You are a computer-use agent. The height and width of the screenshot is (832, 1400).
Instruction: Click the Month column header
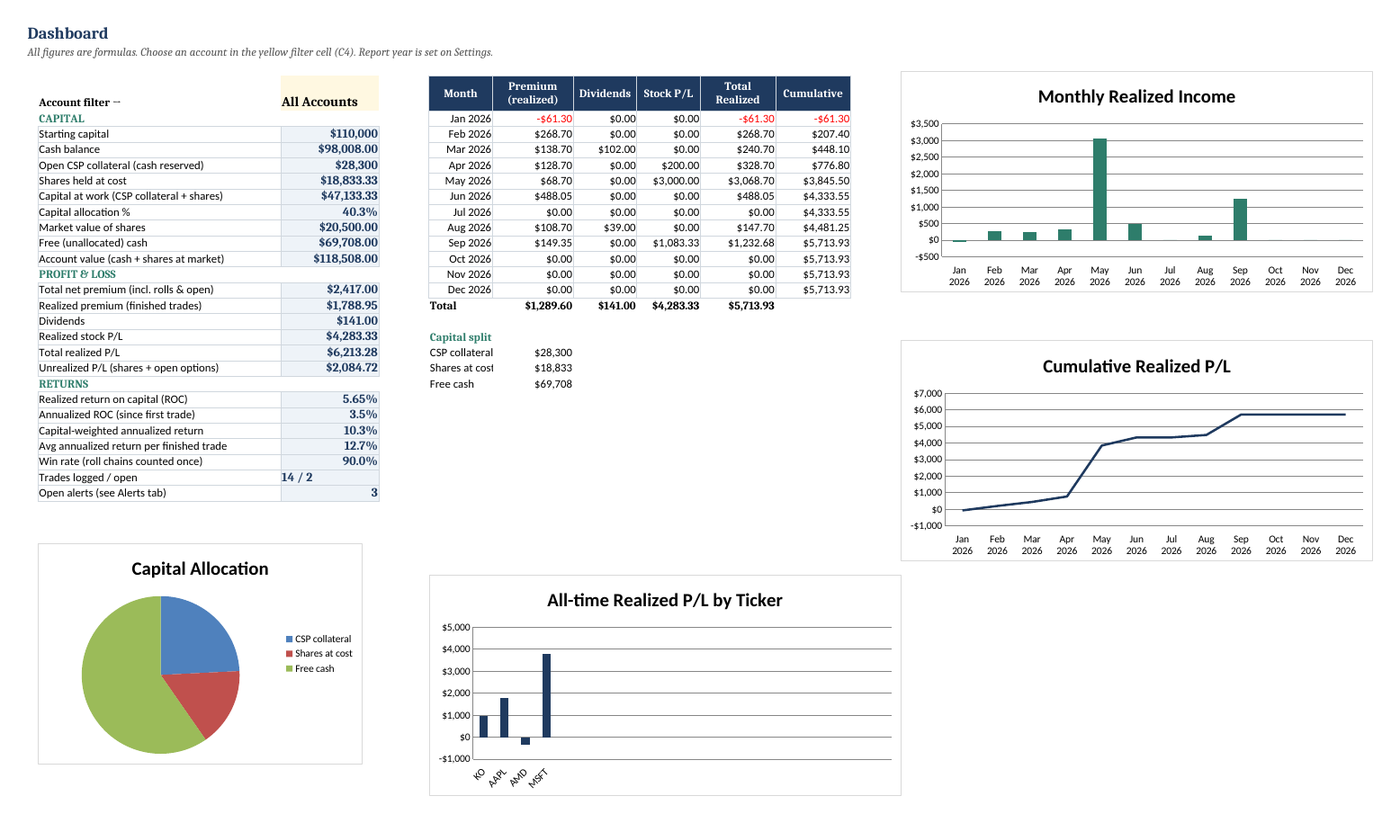(x=460, y=93)
